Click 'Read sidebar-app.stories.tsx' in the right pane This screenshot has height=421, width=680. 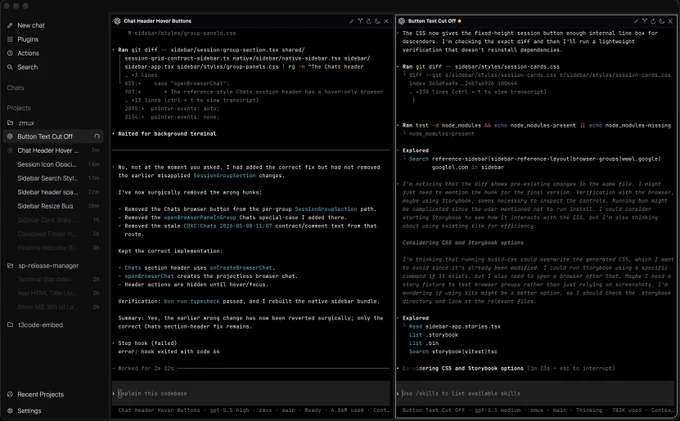tap(454, 326)
